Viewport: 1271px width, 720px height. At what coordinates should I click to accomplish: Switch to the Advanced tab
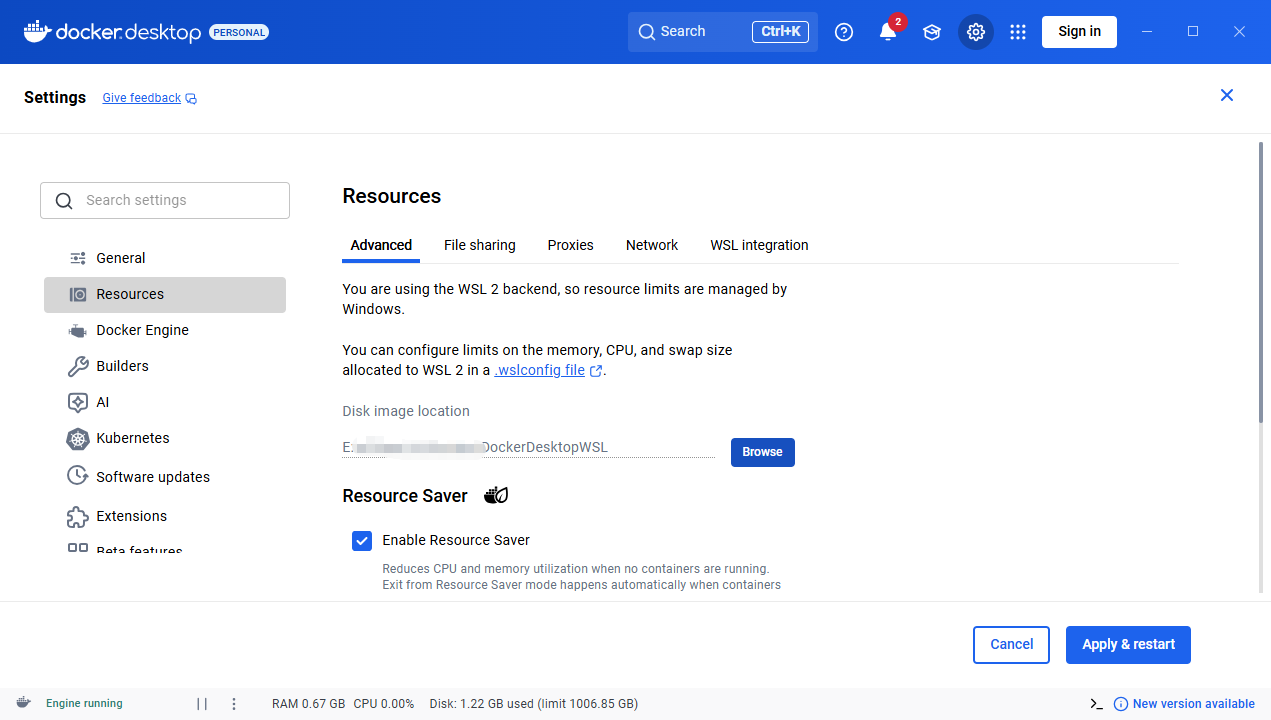tap(381, 245)
